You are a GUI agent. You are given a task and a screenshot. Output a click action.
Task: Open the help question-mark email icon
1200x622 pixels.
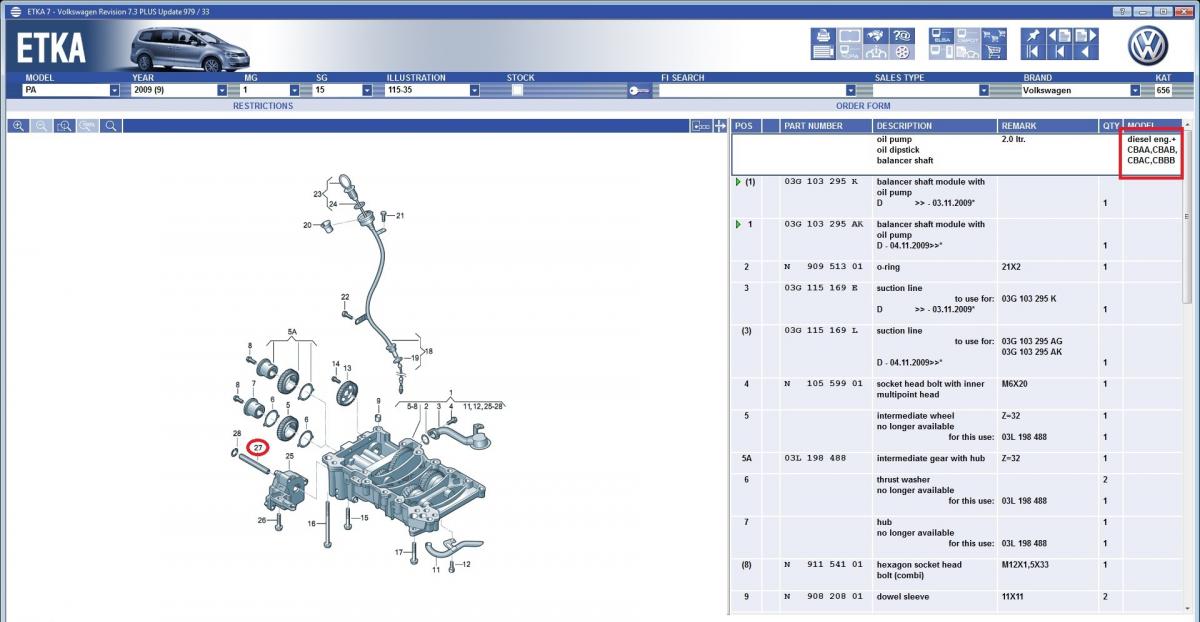(x=902, y=35)
